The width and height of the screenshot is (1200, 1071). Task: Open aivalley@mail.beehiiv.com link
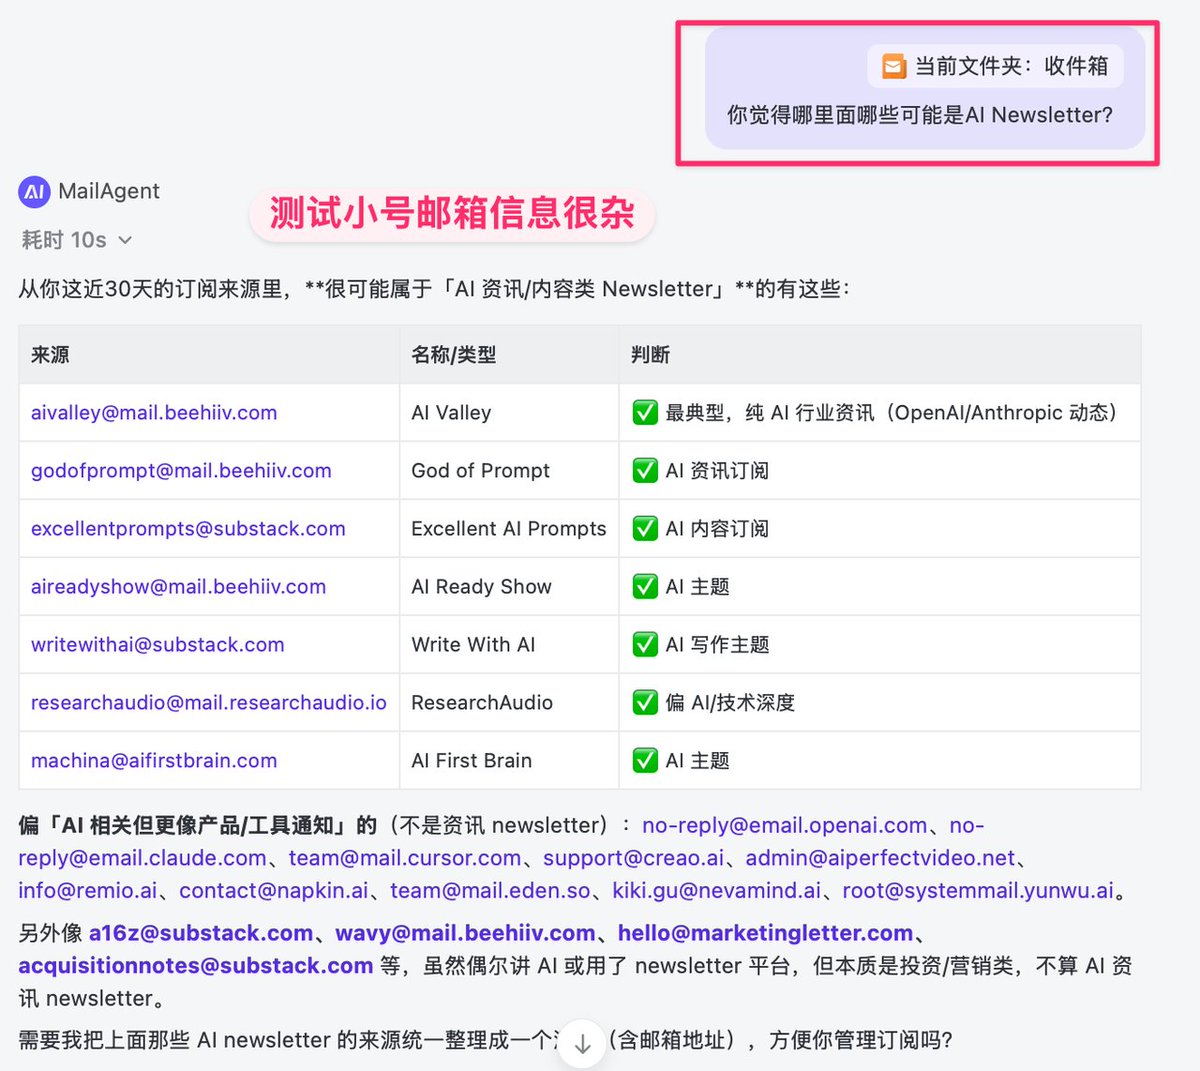[x=154, y=412]
